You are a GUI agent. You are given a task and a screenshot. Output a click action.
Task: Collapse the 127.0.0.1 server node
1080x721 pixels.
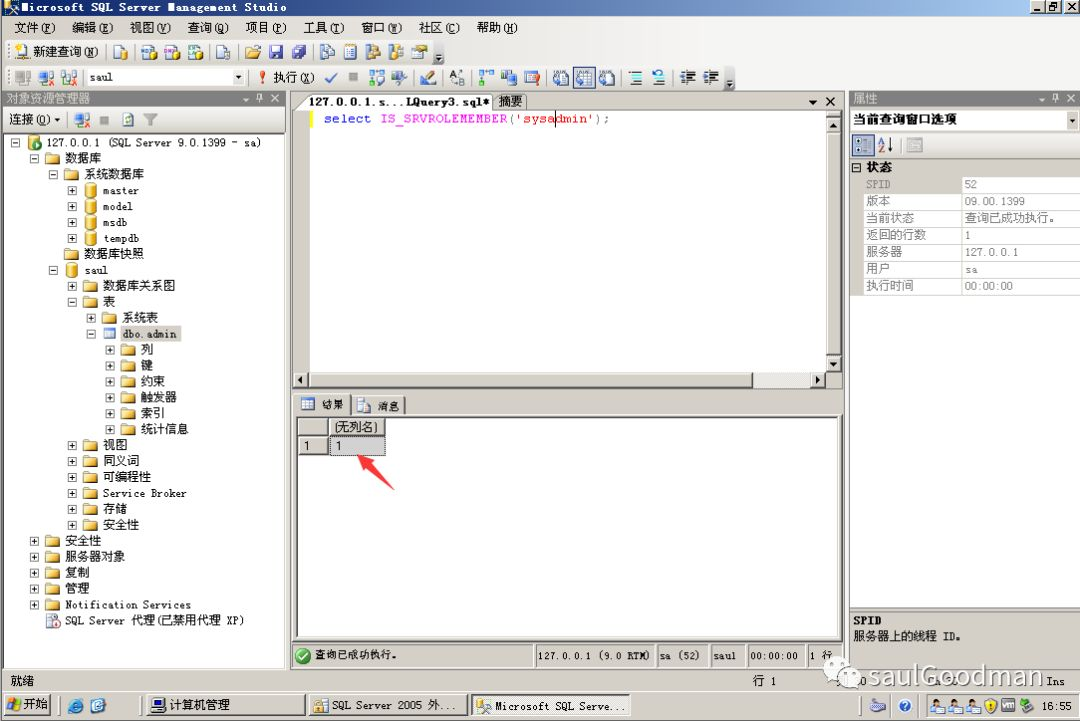tap(16, 143)
